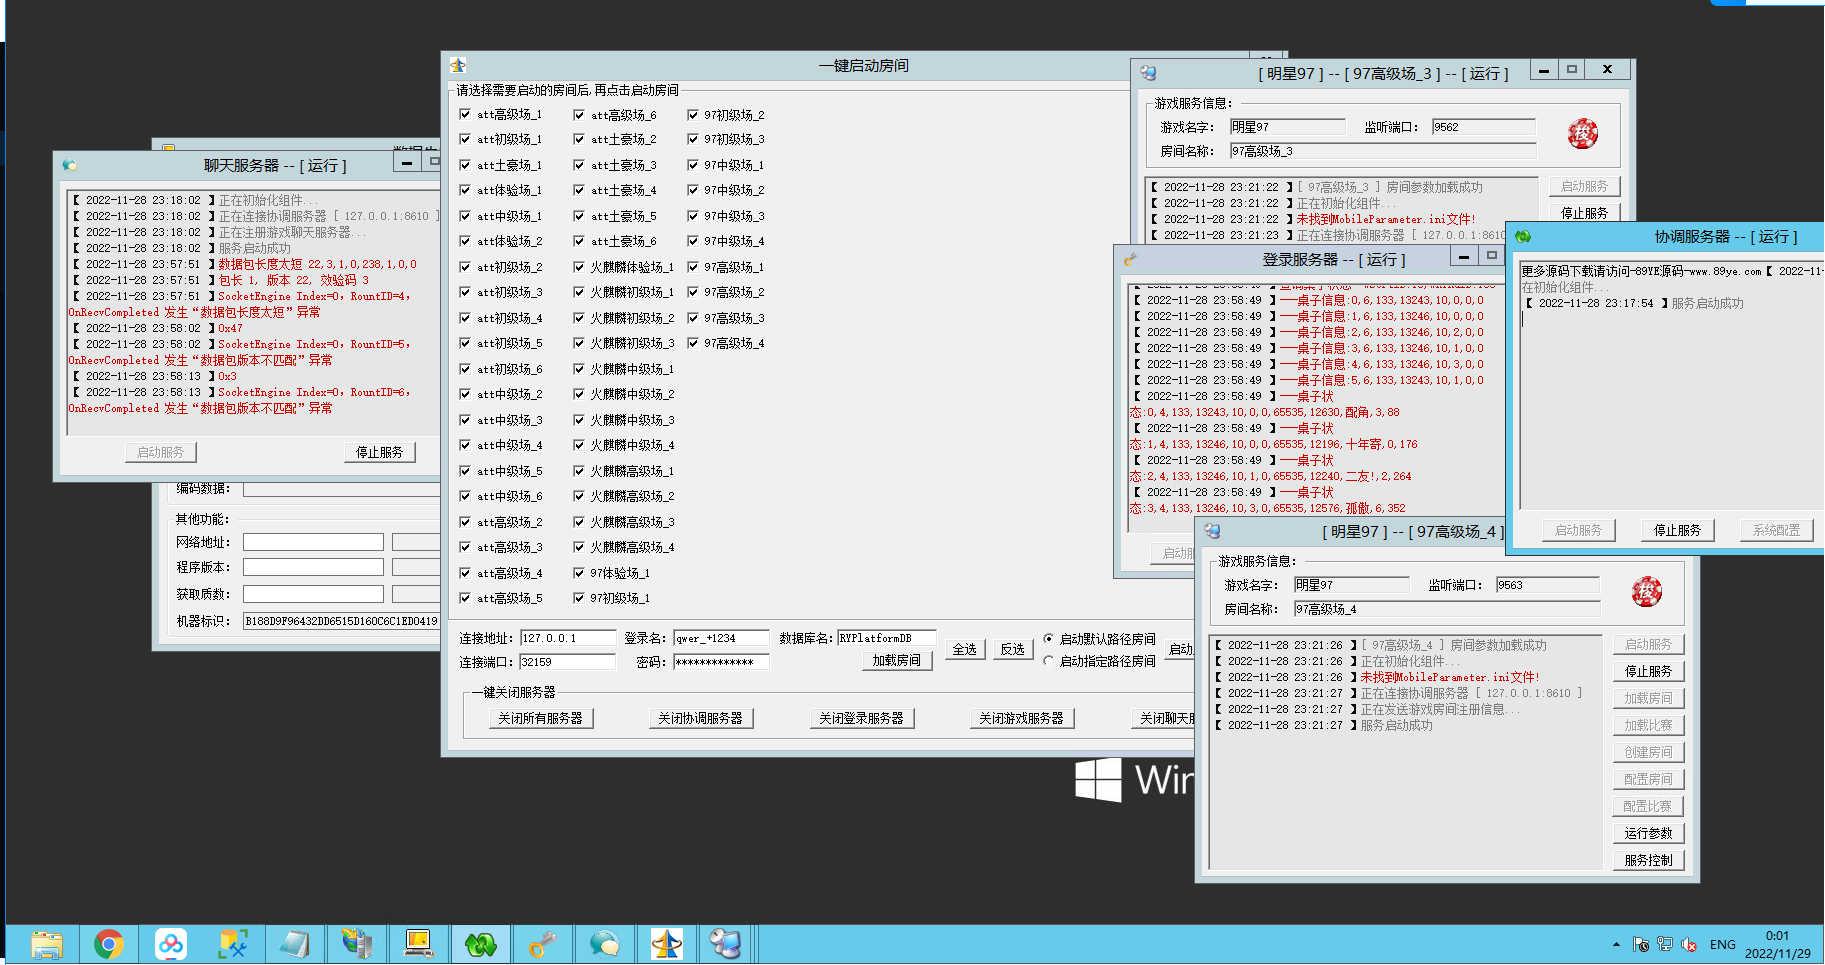Image resolution: width=1825 pixels, height=965 pixels.
Task: Show hidden tray icons arrow
Action: click(x=1616, y=944)
